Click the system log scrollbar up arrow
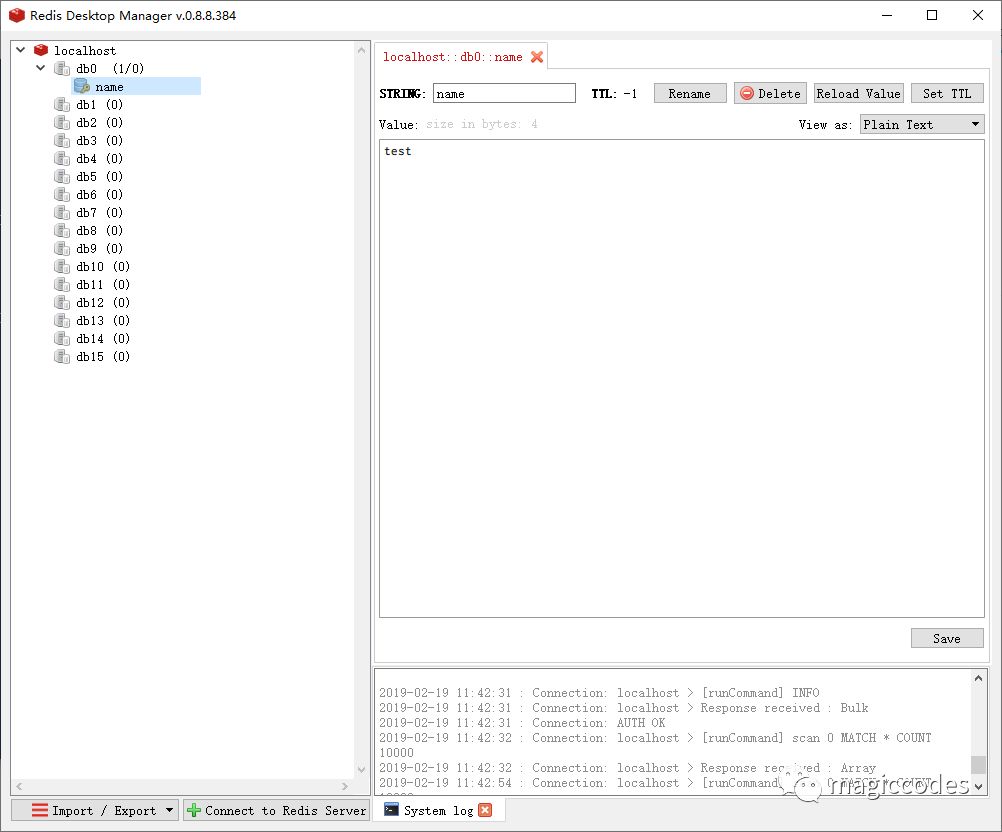 pos(978,679)
